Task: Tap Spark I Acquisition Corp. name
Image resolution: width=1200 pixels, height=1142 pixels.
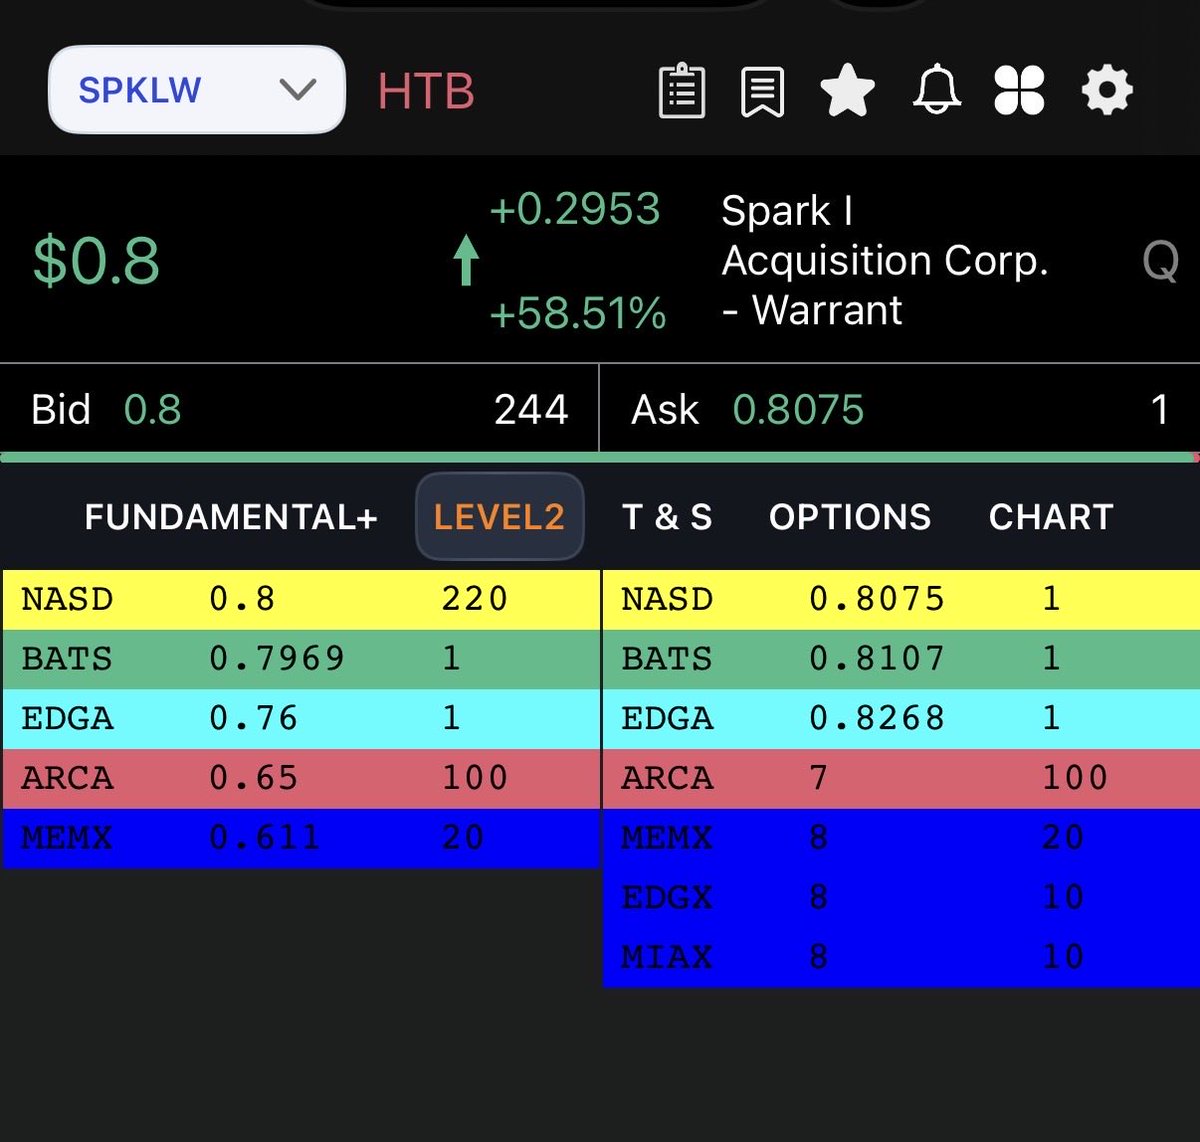Action: tap(885, 260)
